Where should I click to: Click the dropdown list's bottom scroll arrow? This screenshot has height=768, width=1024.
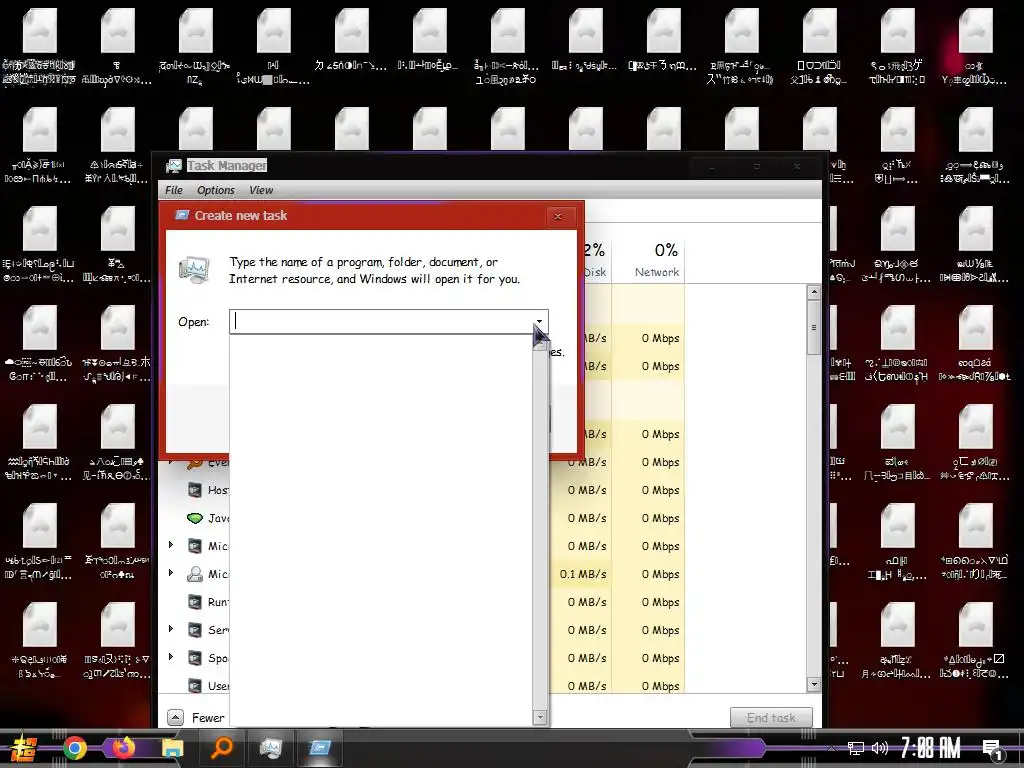pyautogui.click(x=540, y=717)
